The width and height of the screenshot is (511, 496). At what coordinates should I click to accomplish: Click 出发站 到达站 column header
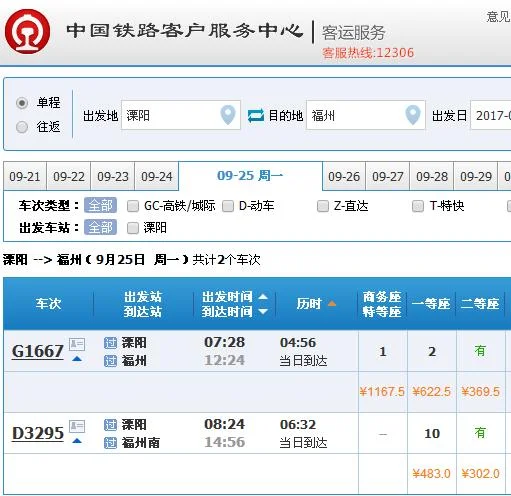[143, 304]
